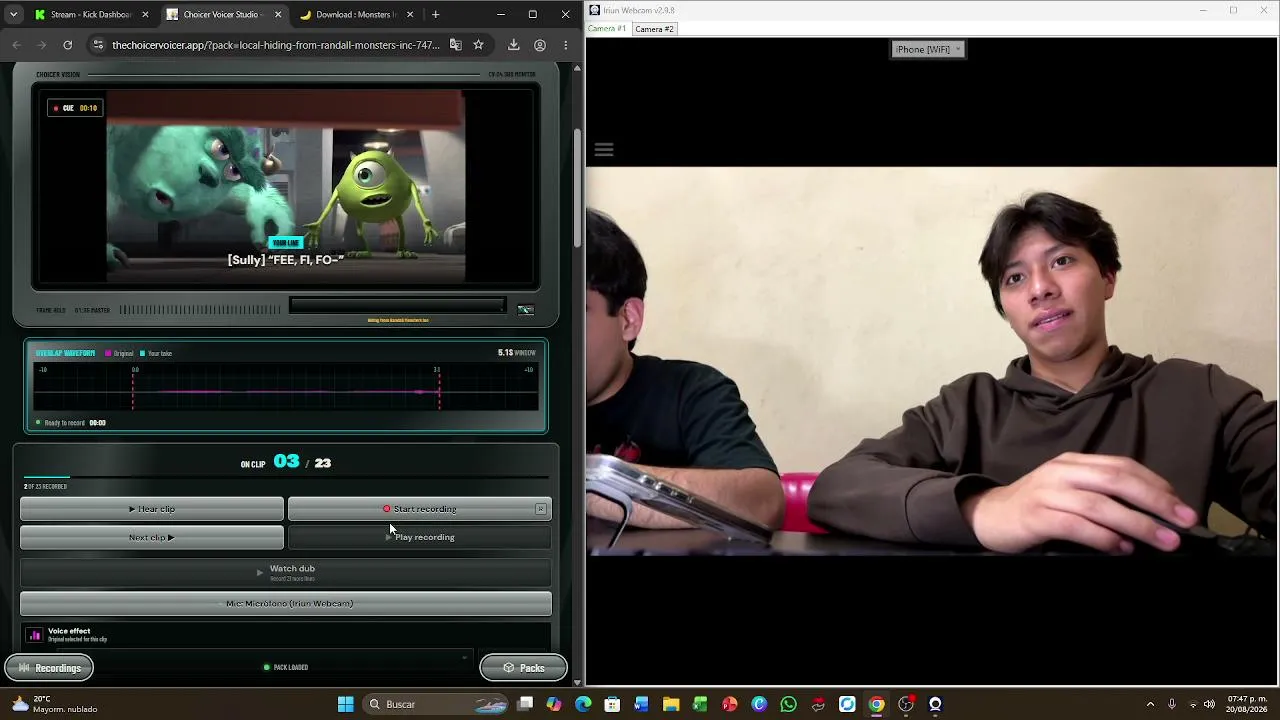Bookmark this page with the star icon
This screenshot has height=720, width=1280.
479,45
